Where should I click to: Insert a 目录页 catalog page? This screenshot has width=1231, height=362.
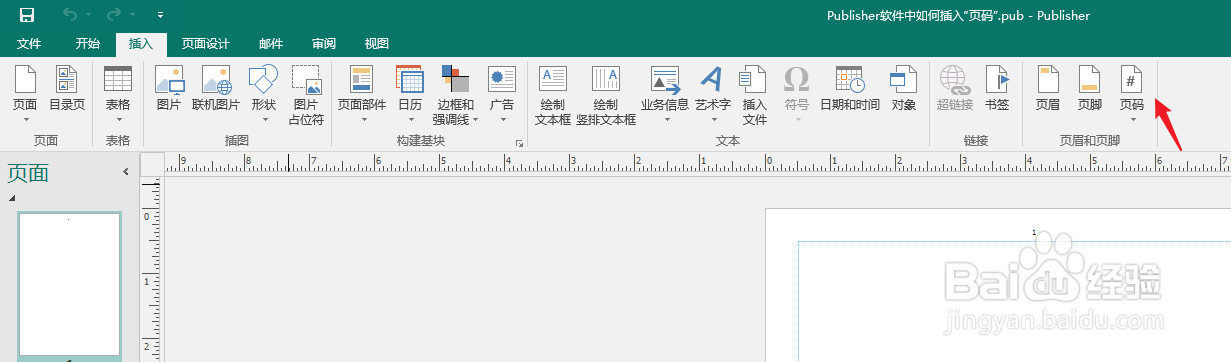[x=67, y=88]
